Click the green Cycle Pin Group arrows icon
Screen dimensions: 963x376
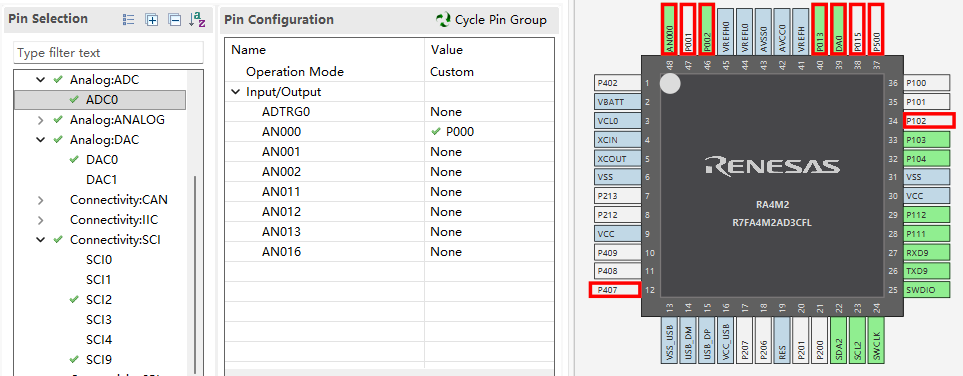point(443,20)
